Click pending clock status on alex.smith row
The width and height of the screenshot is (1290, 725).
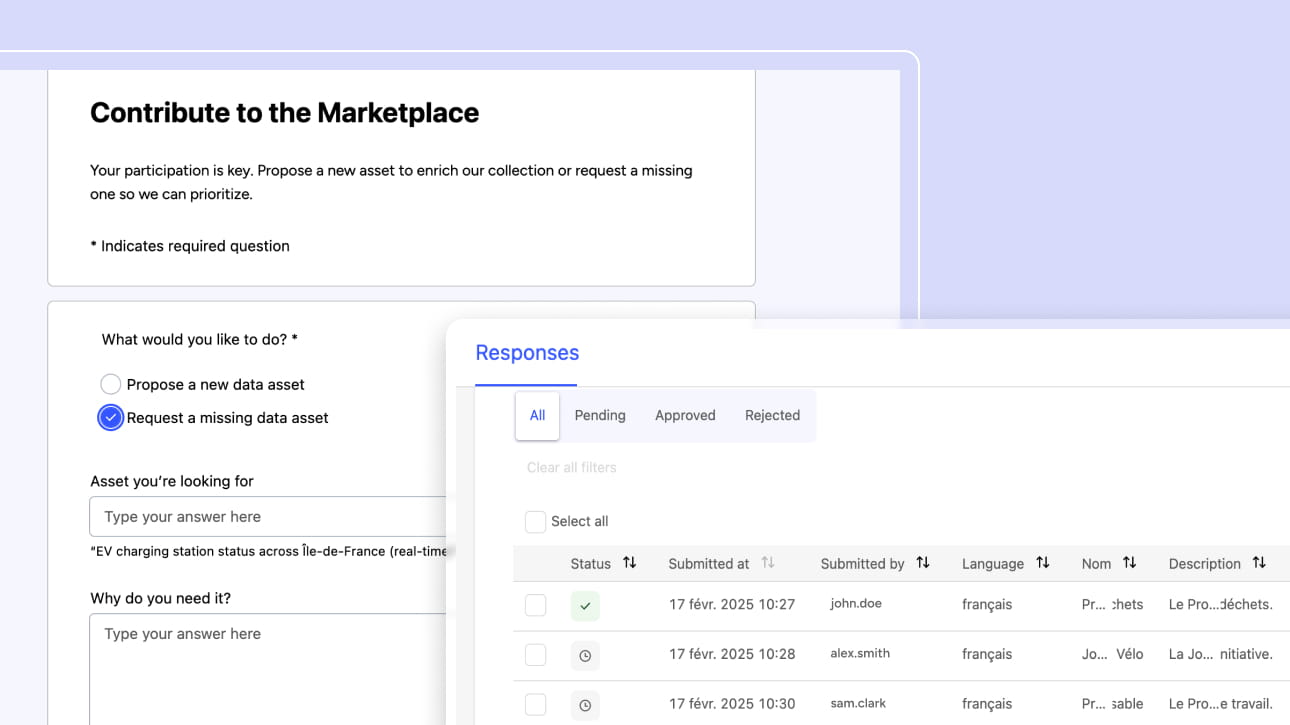click(585, 655)
